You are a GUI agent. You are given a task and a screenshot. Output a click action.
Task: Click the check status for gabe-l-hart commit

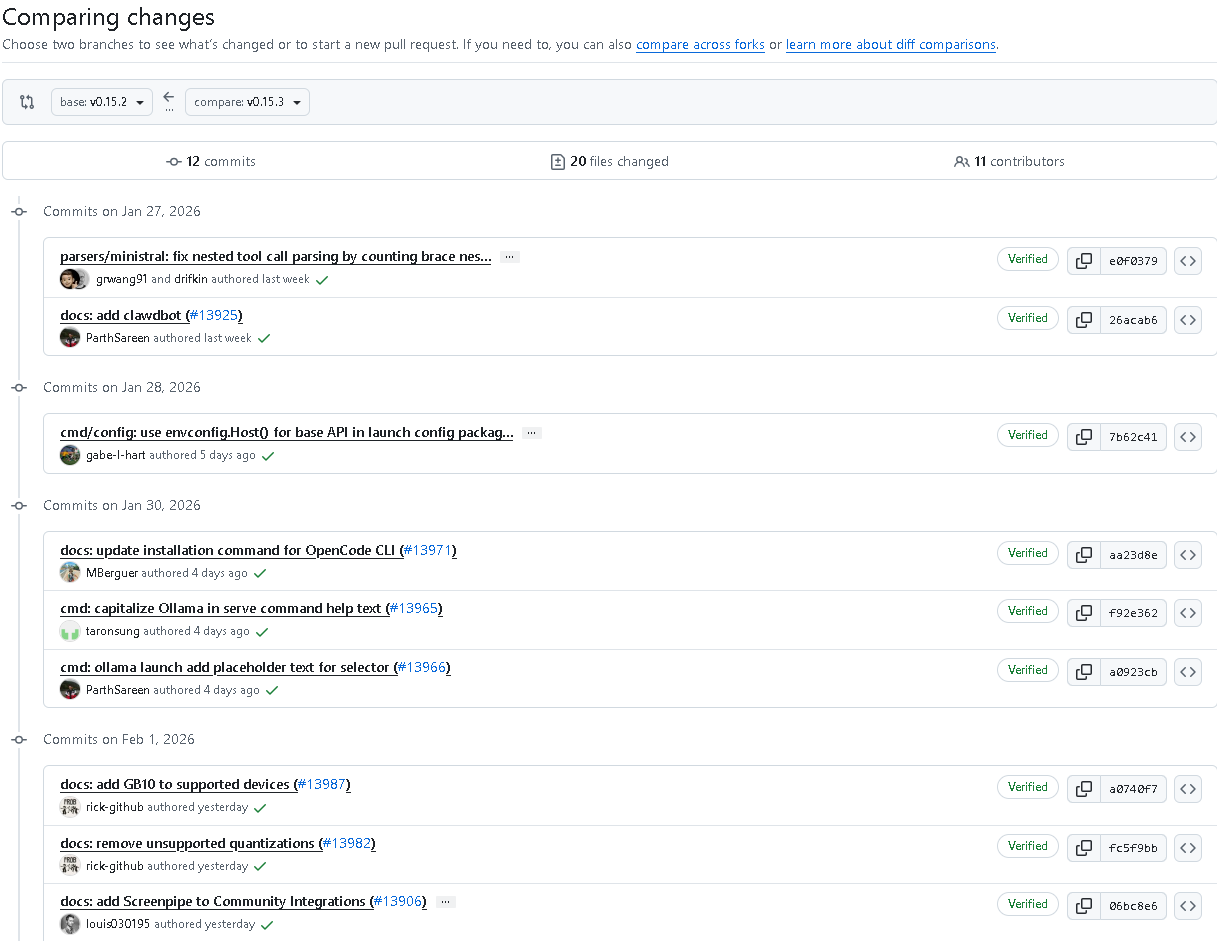(x=268, y=455)
